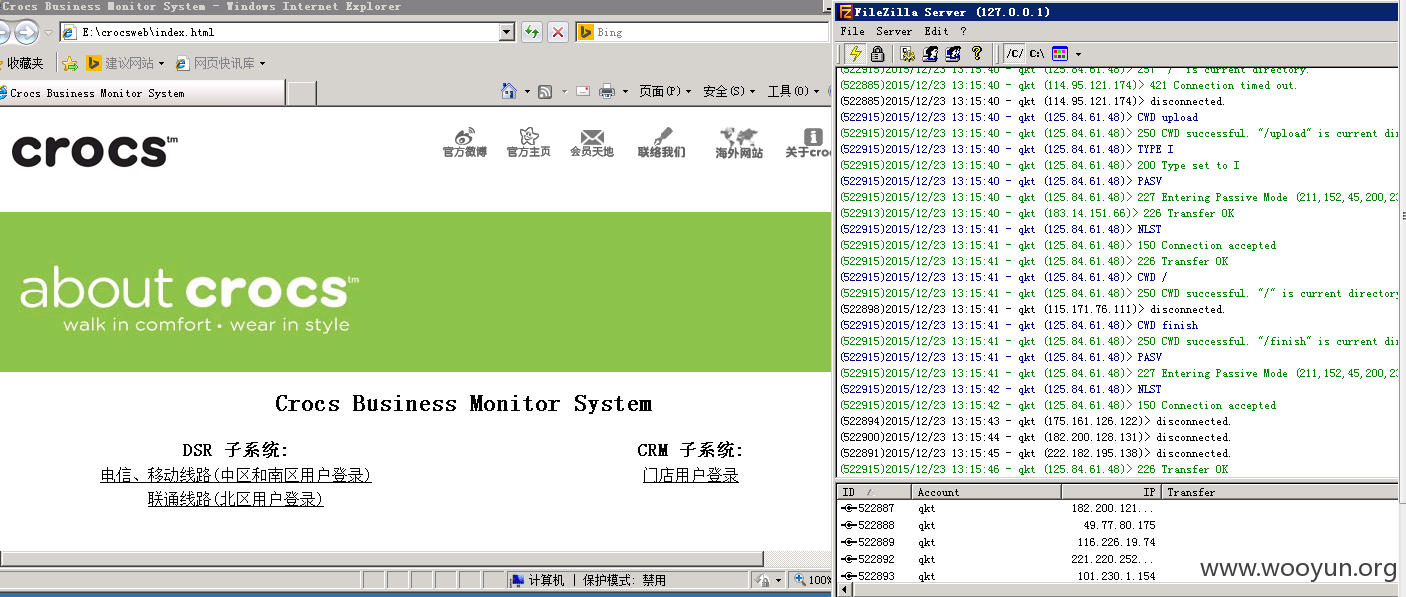Open the Server menu in FileZilla Server

[x=894, y=31]
